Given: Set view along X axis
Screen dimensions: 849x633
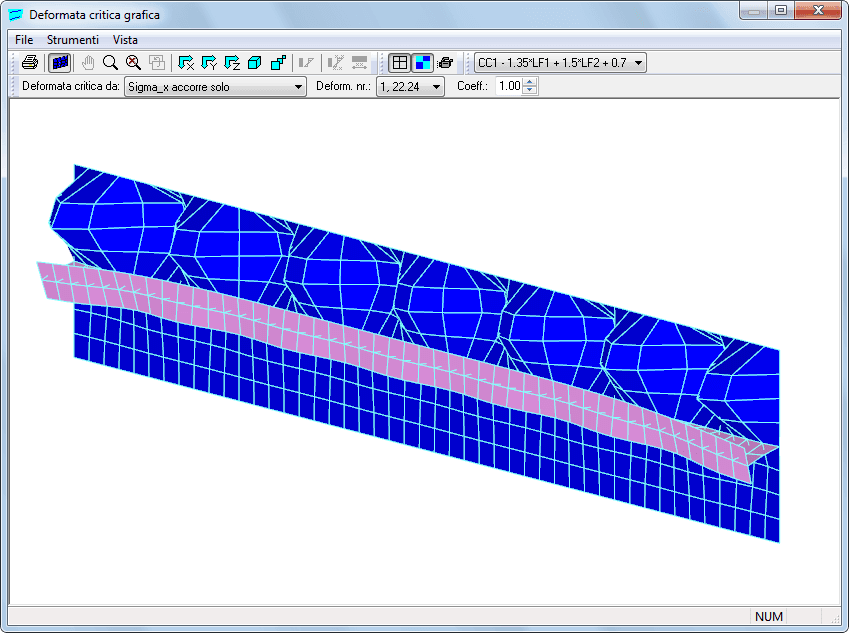Looking at the screenshot, I should click(x=186, y=63).
